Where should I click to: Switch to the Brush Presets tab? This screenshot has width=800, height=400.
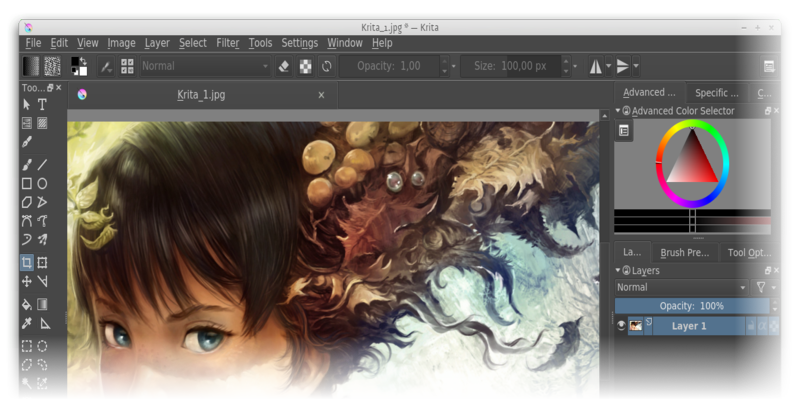[685, 253]
